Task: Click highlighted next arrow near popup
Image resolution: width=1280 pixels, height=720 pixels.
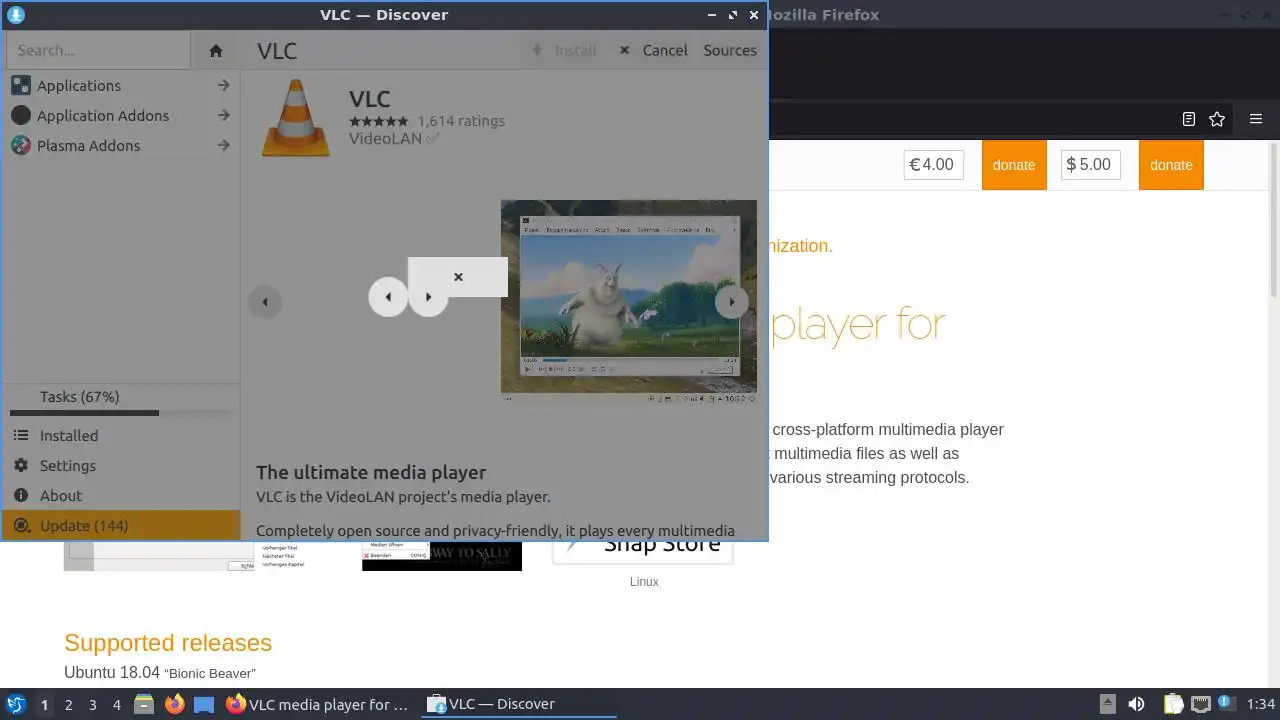Action: (428, 297)
